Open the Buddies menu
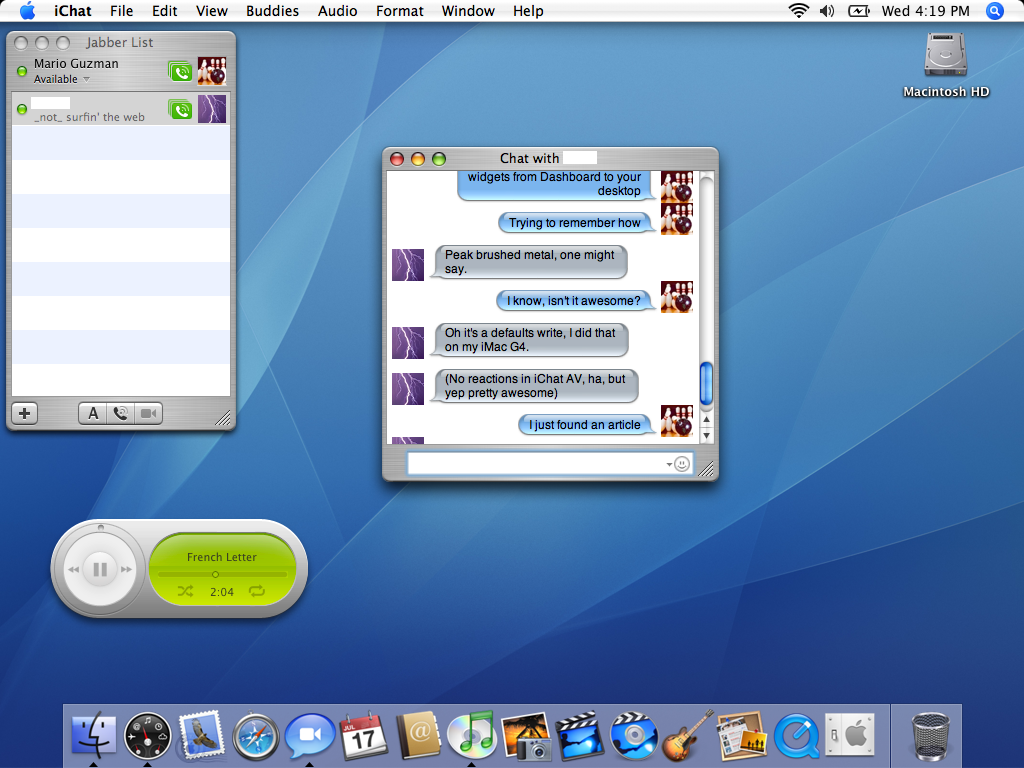Viewport: 1024px width, 768px height. pos(272,11)
